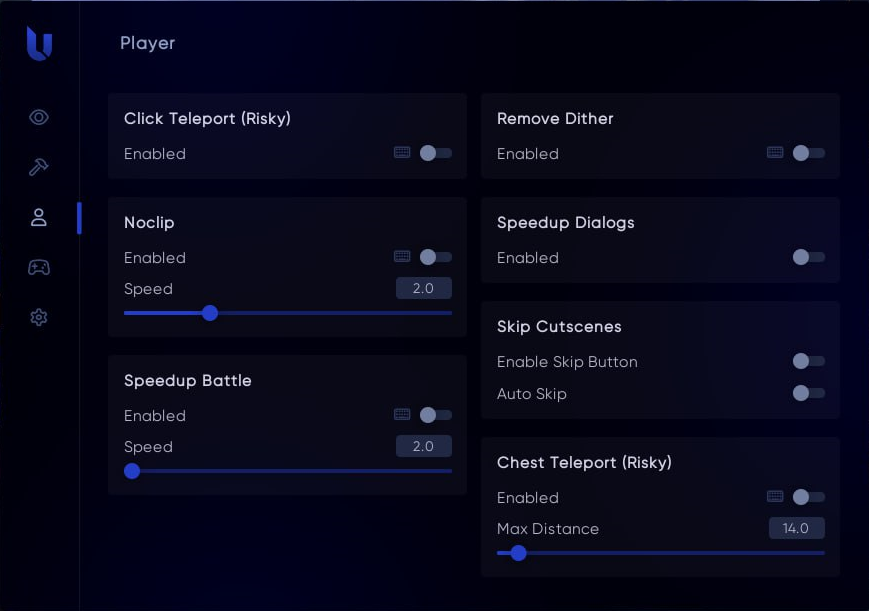Open the hammer tools sidebar section
The width and height of the screenshot is (869, 611).
tap(39, 167)
